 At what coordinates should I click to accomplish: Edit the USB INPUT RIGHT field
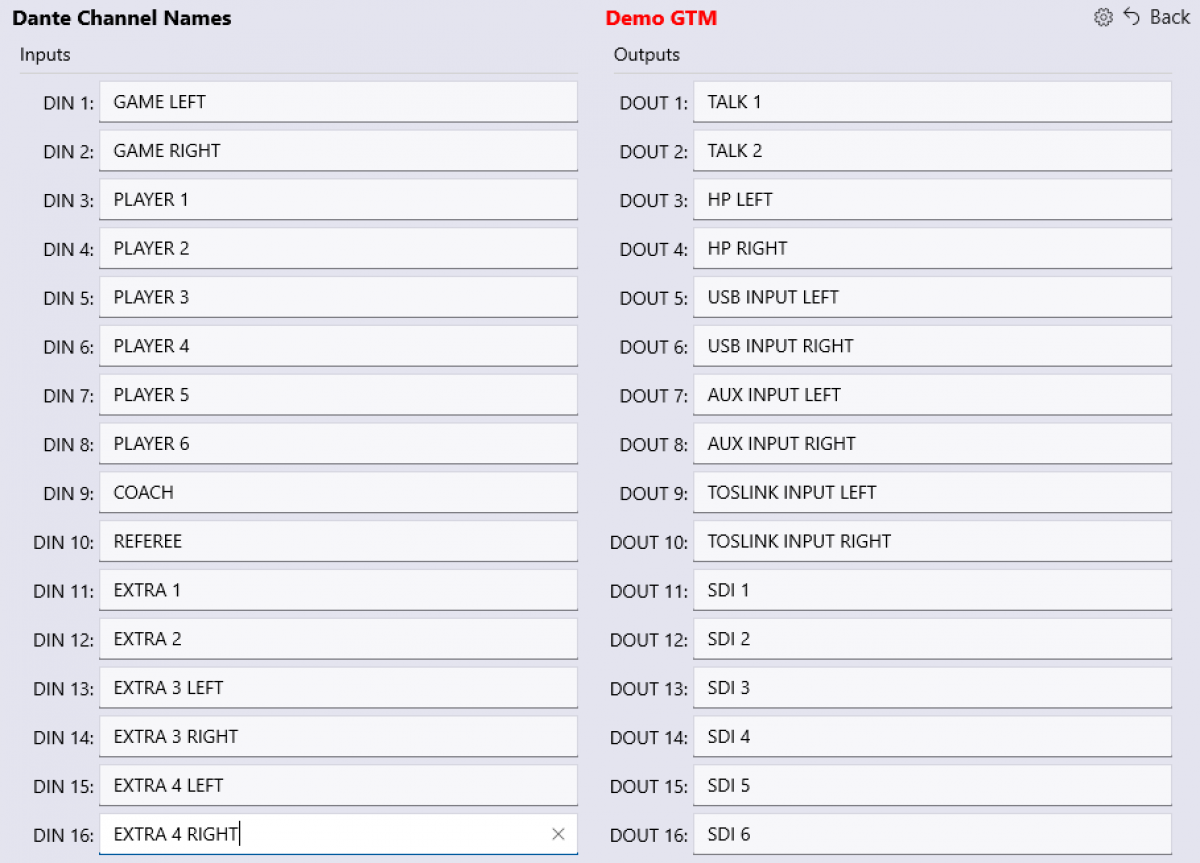click(932, 346)
